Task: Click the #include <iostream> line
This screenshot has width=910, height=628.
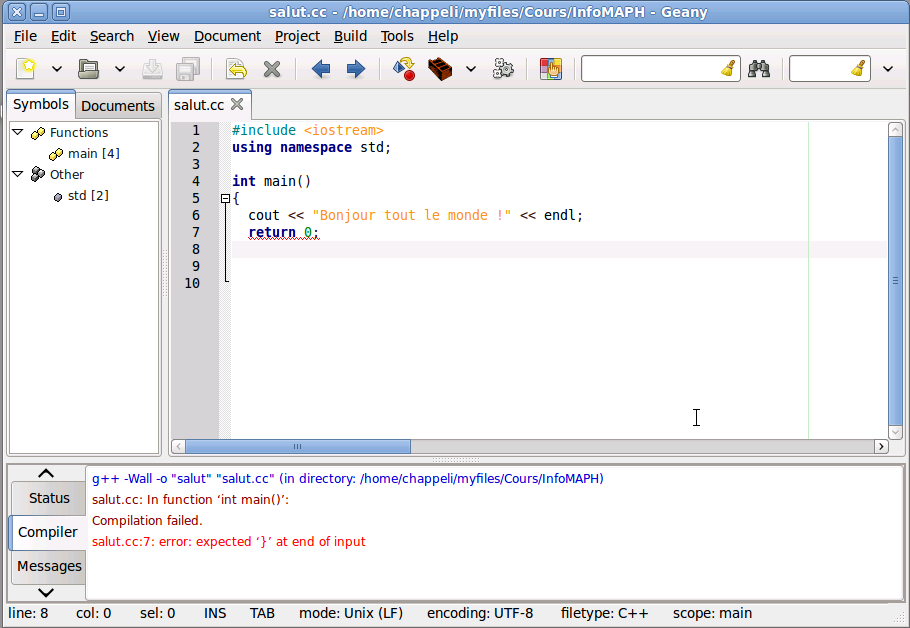Action: pos(308,130)
